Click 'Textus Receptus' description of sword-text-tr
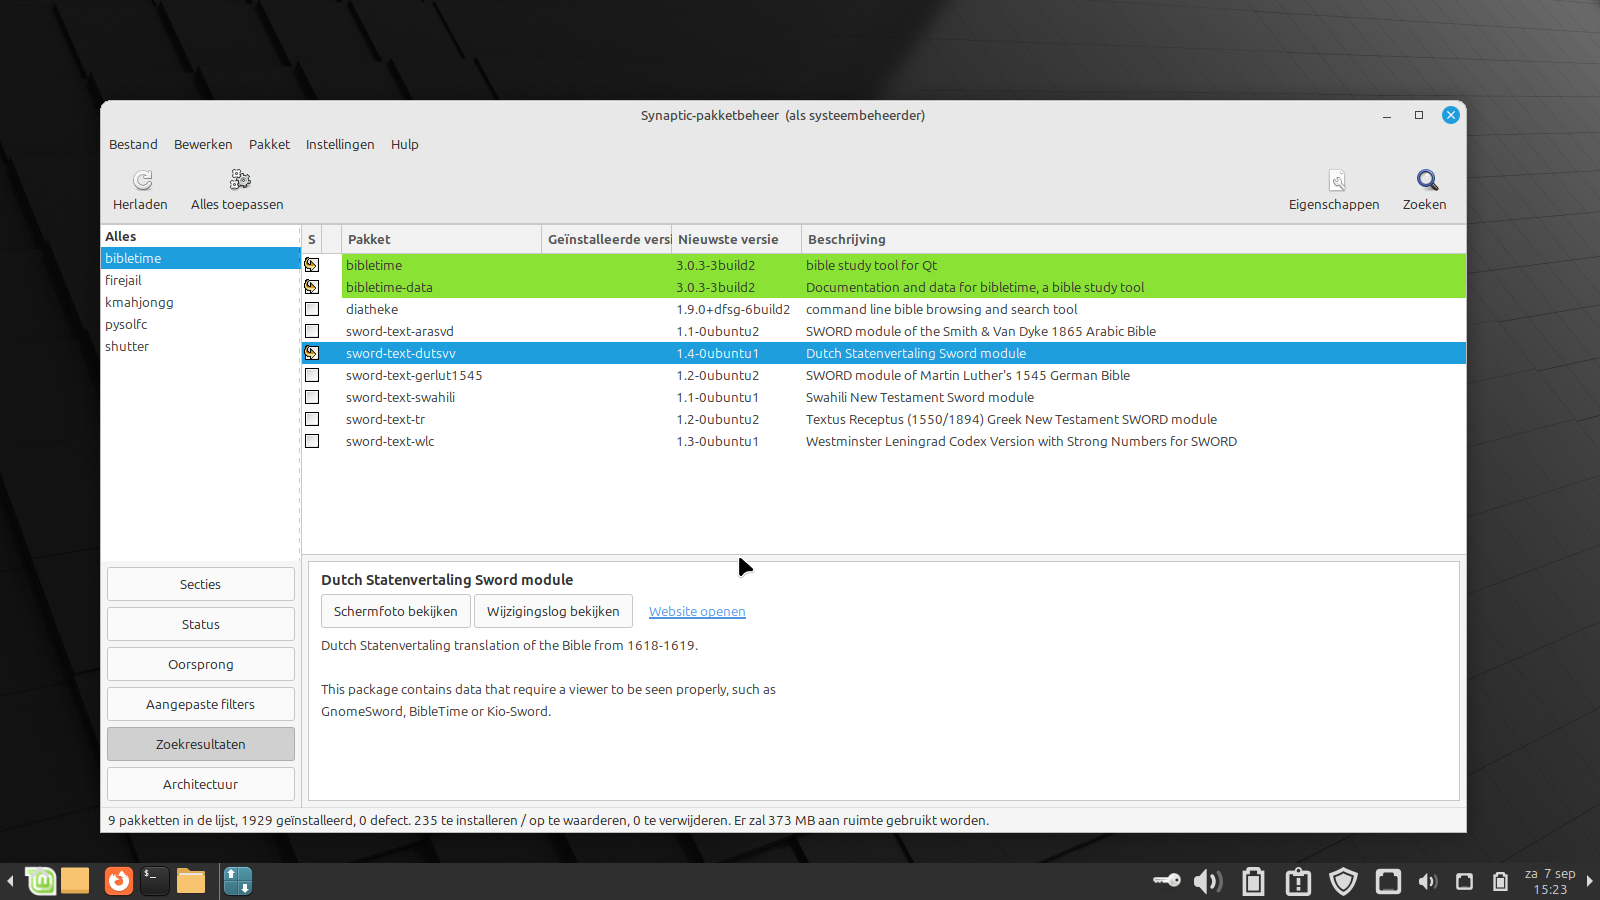 (1011, 419)
